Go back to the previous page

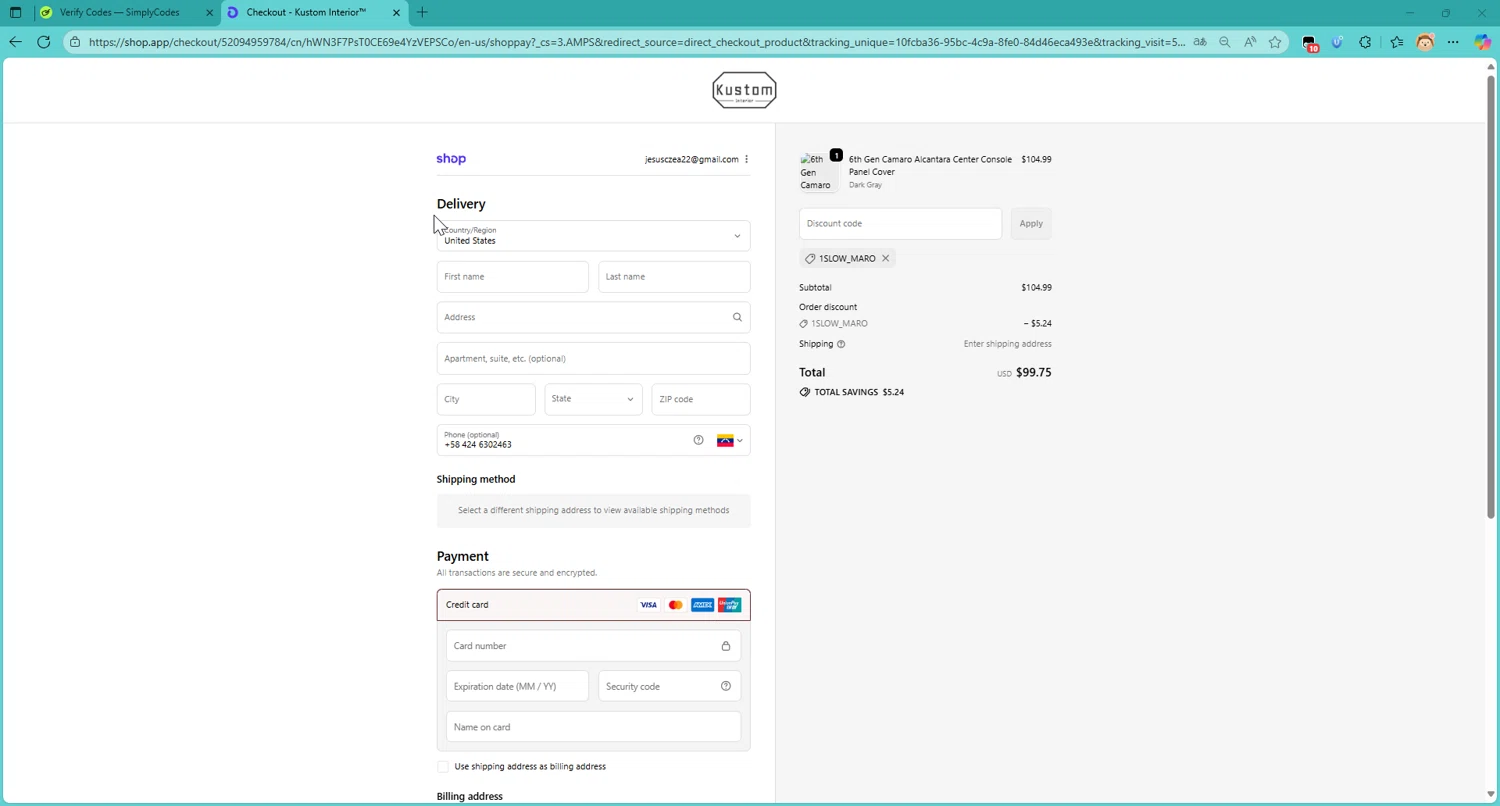coord(15,42)
